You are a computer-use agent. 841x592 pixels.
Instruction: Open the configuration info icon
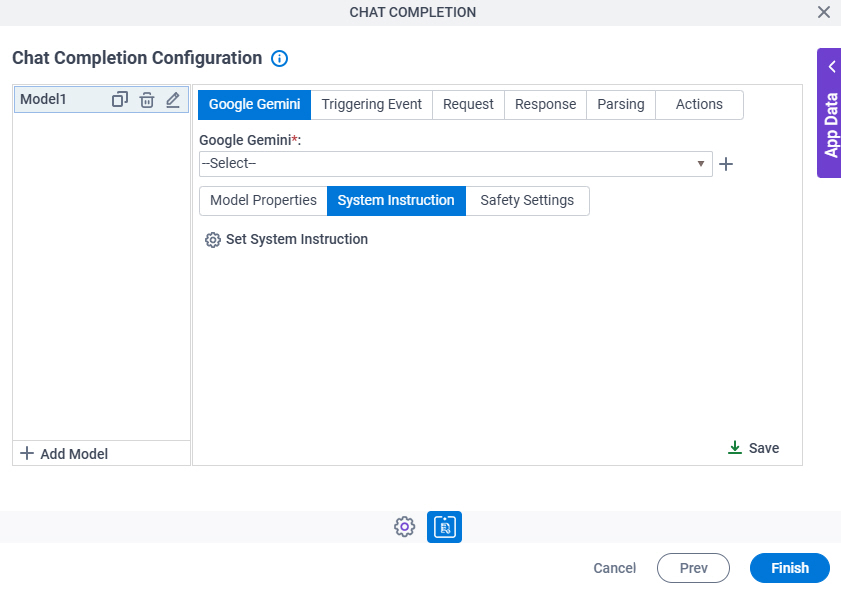point(279,58)
